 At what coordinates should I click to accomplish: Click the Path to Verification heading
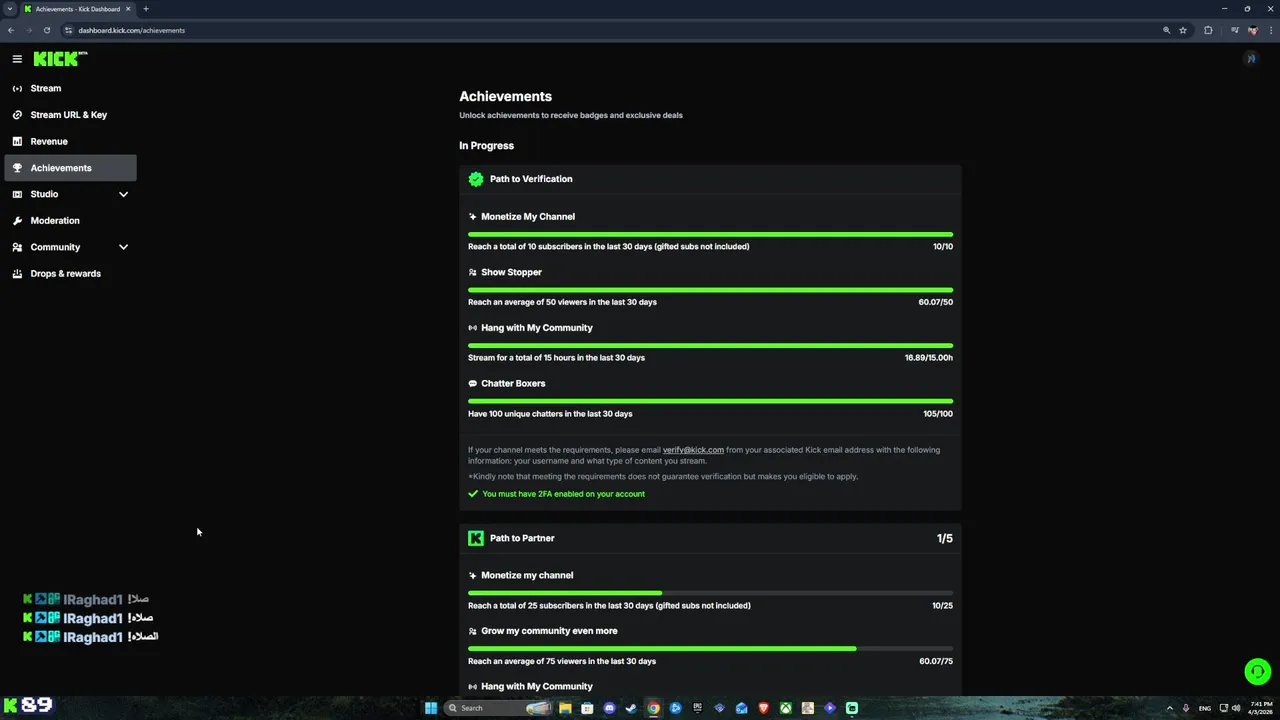[531, 179]
